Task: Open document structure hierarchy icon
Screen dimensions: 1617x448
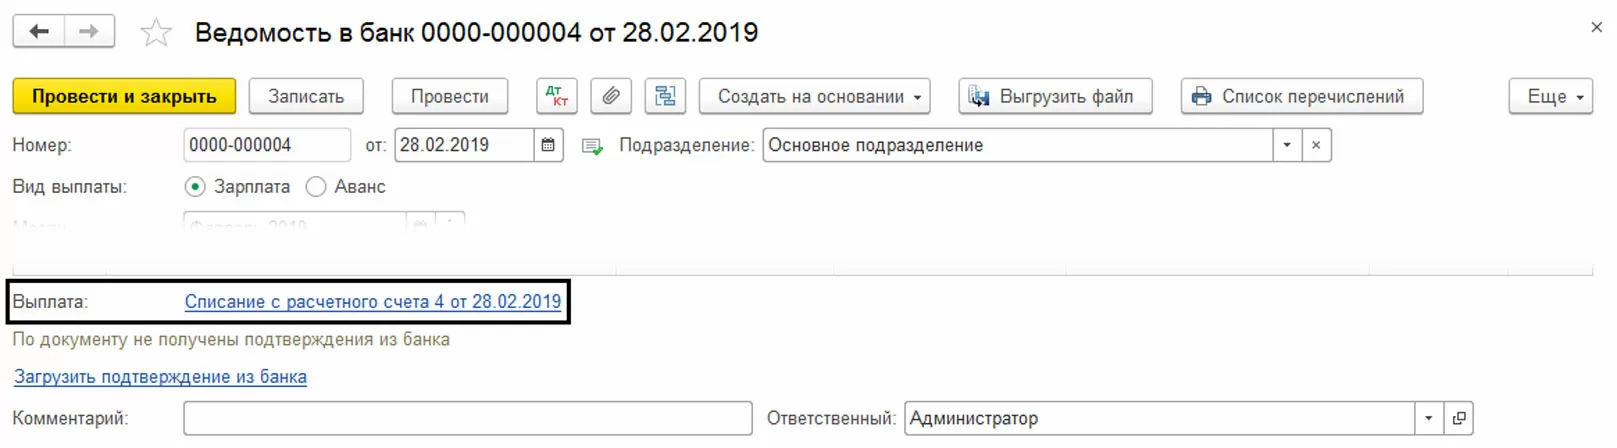Action: (x=665, y=96)
